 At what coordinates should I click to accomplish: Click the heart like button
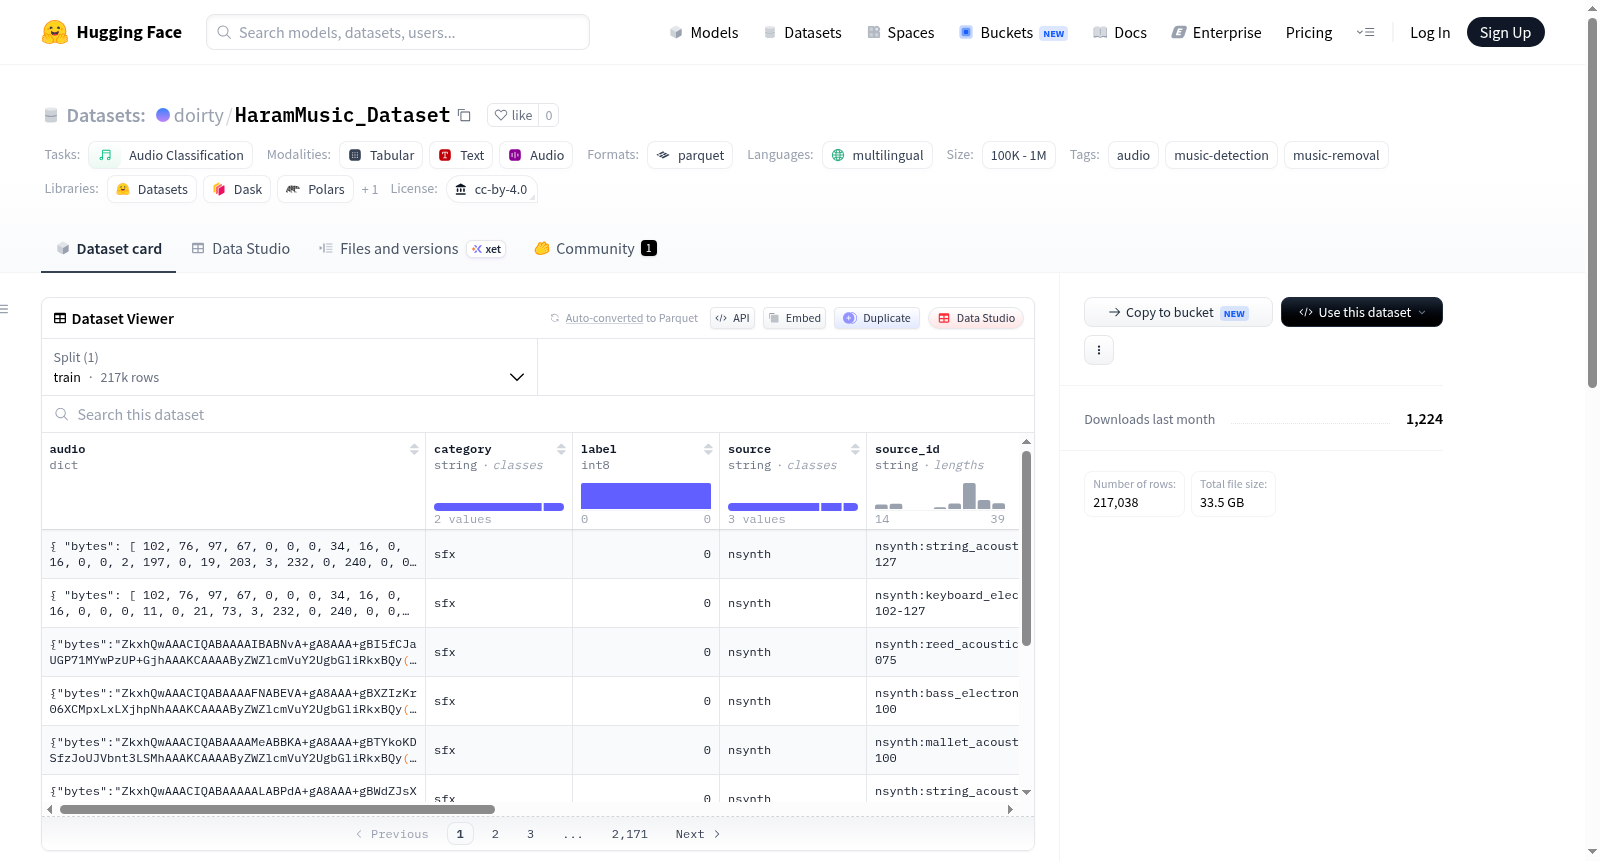pos(513,115)
